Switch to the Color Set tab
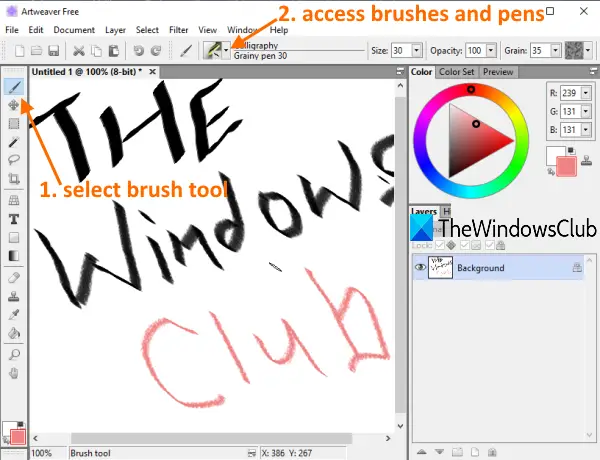600x460 pixels. 457,72
